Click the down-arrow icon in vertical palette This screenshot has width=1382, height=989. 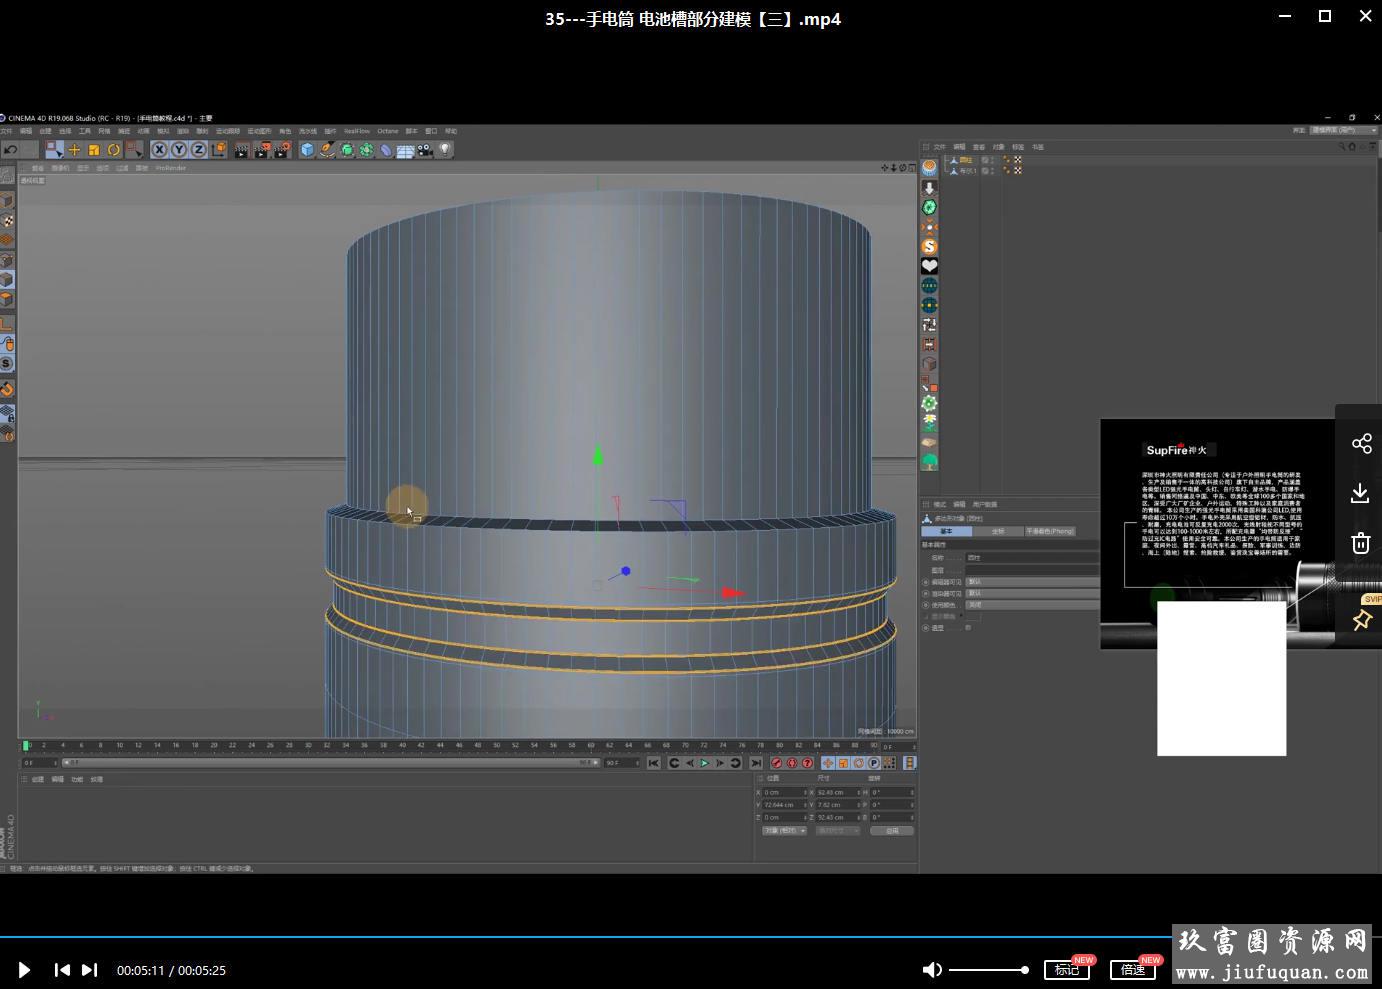[929, 188]
